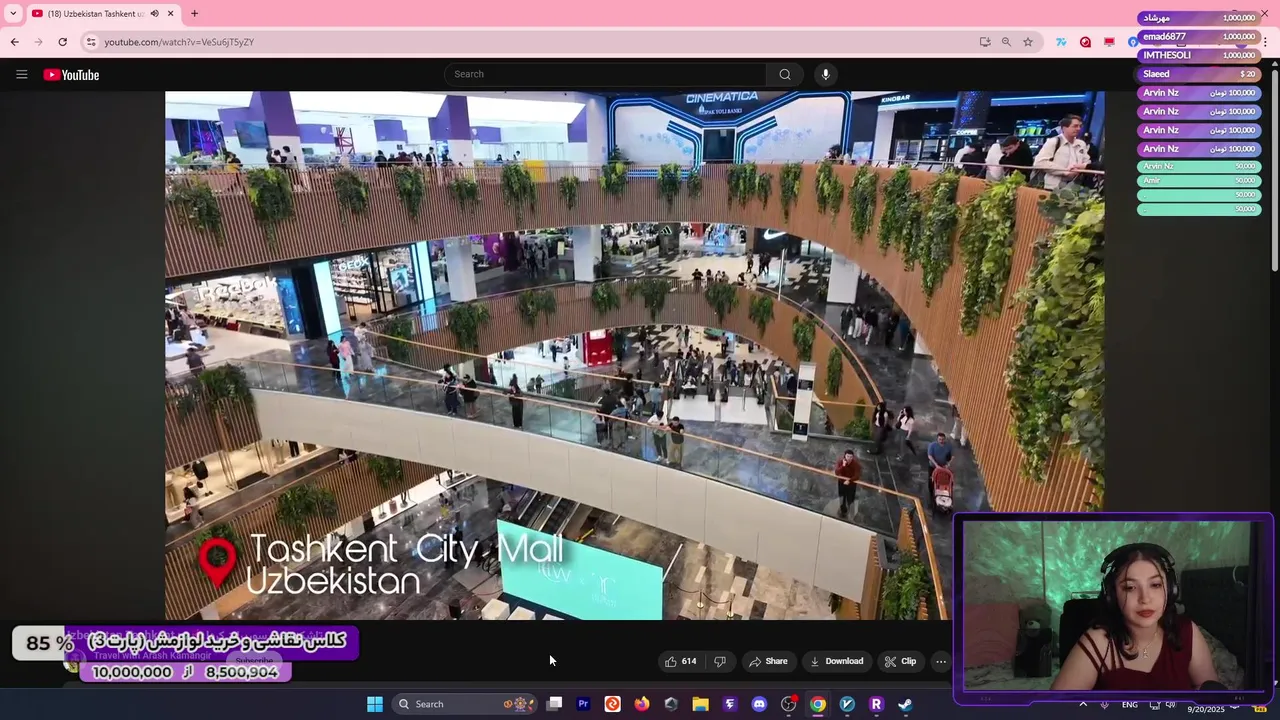Go forward with browser forward arrow
Image resolution: width=1280 pixels, height=720 pixels.
[x=38, y=42]
